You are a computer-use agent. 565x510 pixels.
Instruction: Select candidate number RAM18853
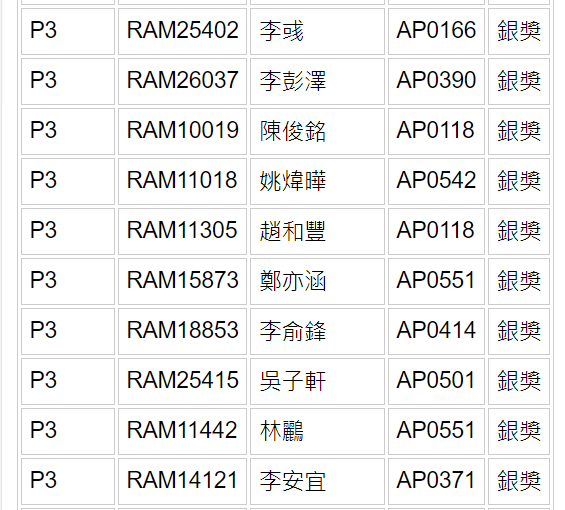182,331
